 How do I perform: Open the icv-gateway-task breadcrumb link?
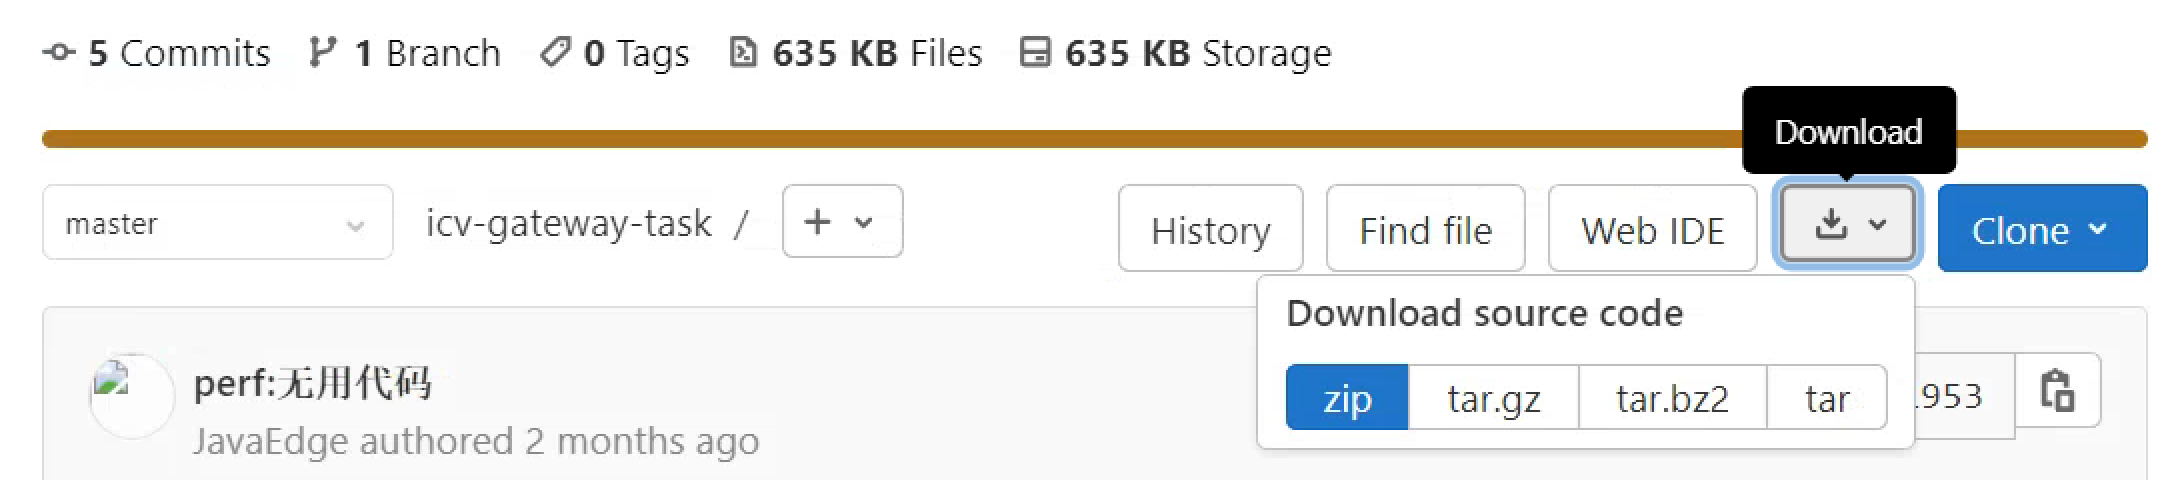pyautogui.click(x=568, y=223)
